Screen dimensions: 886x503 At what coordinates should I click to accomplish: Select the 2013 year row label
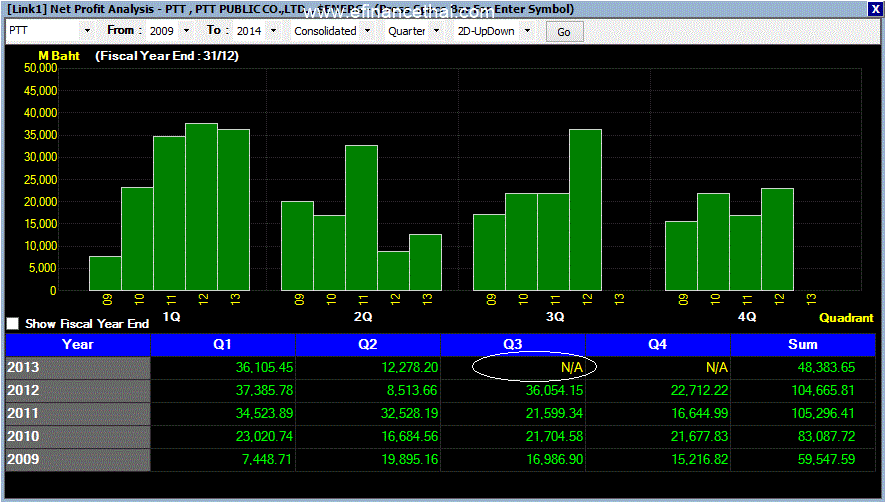coord(78,368)
